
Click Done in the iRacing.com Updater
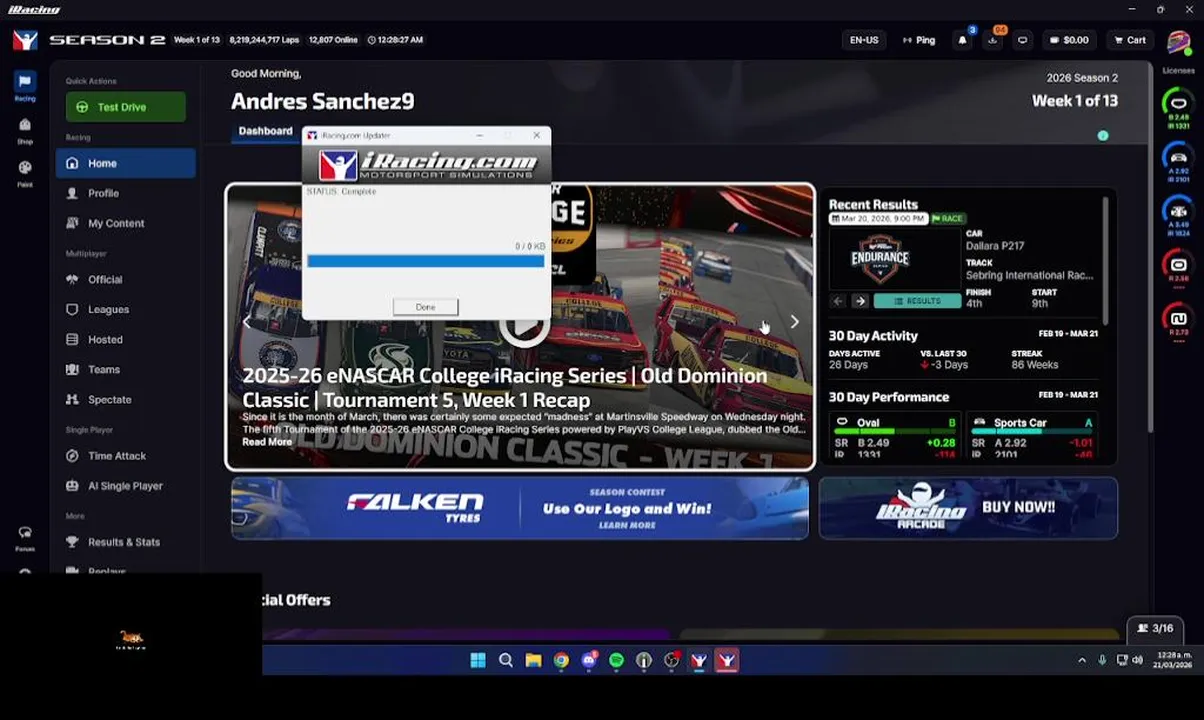[425, 307]
